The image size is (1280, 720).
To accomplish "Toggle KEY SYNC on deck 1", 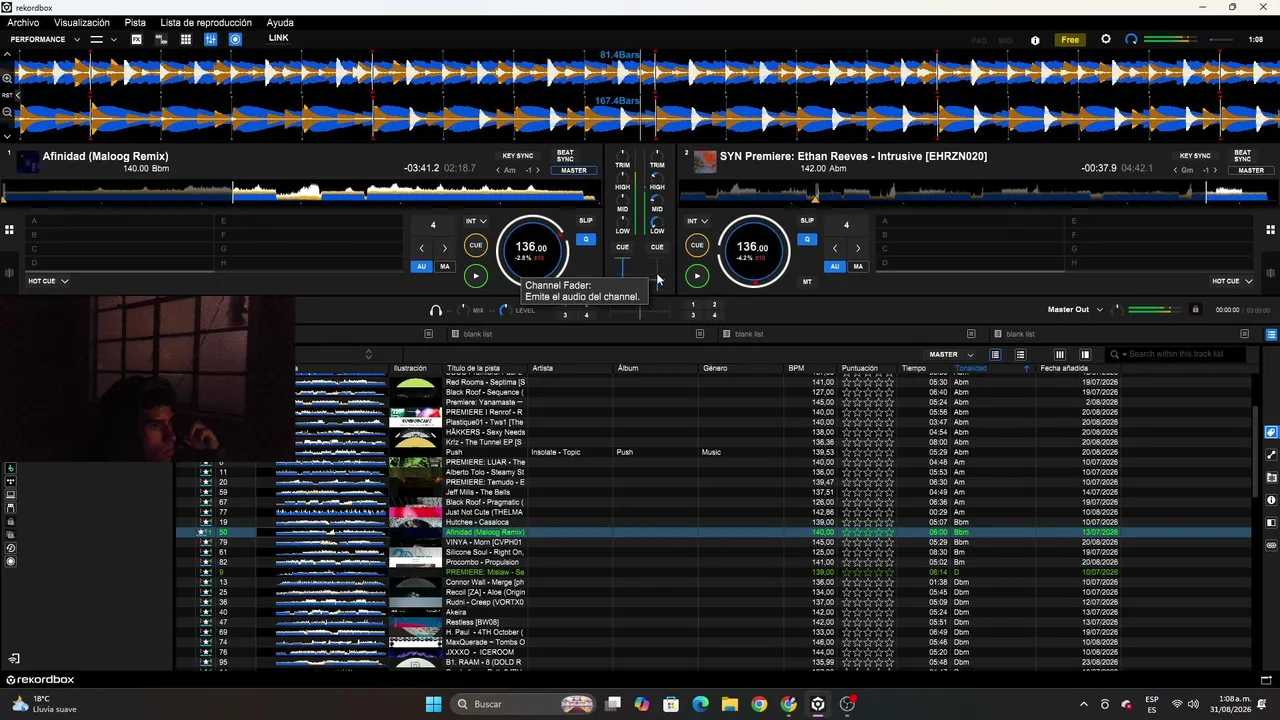I will coord(518,156).
